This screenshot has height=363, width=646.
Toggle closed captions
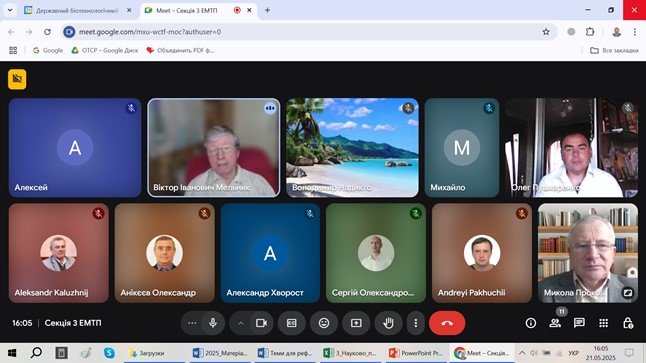292,323
